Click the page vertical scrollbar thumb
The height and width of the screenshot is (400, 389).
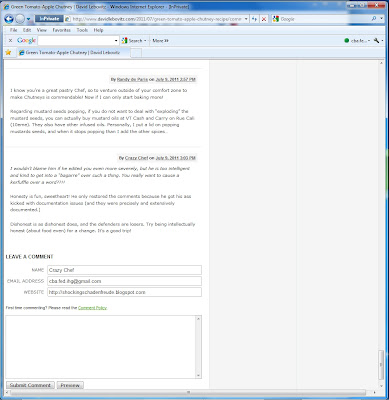[381, 365]
